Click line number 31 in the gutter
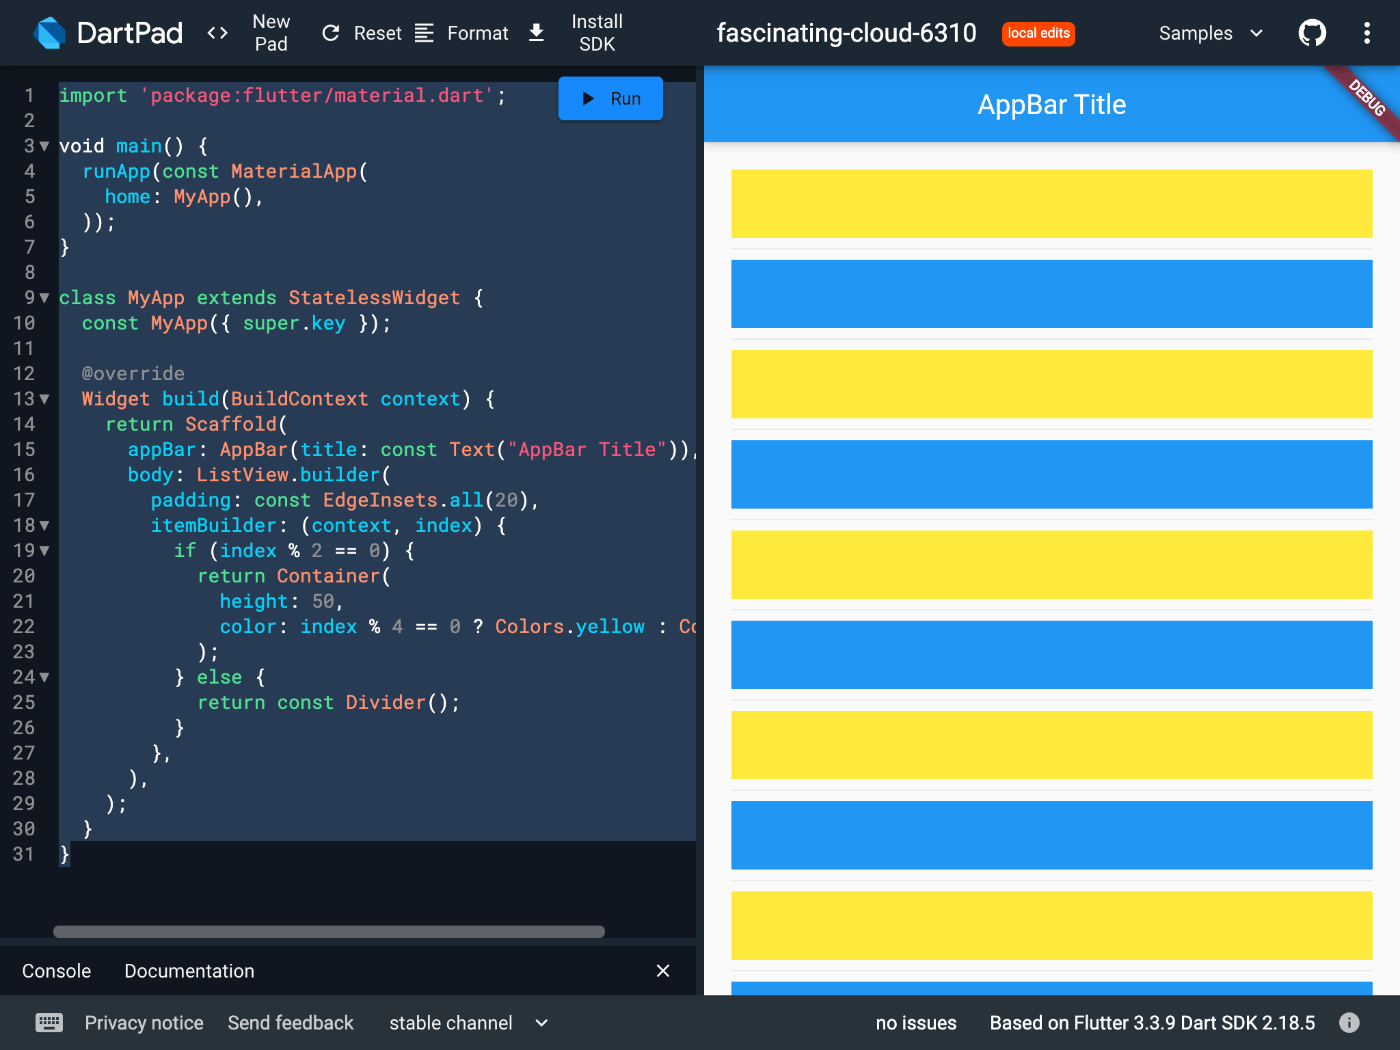 (24, 854)
